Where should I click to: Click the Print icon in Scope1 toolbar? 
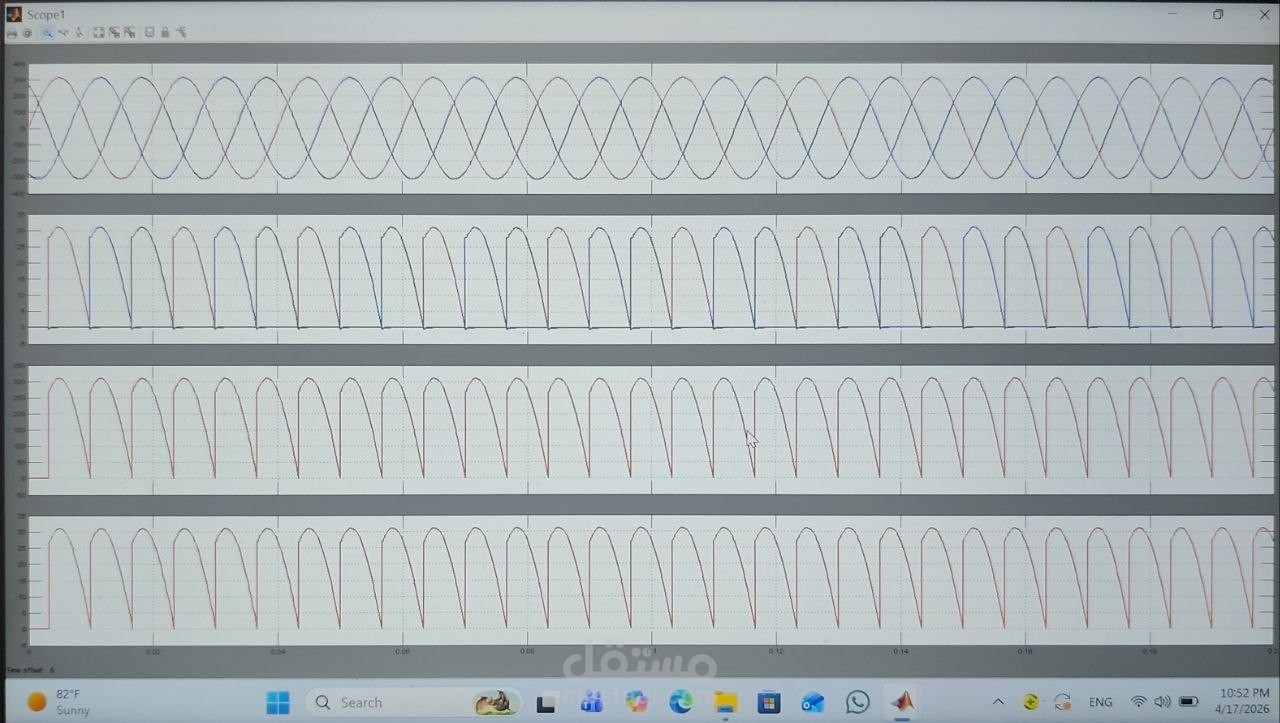(x=12, y=33)
